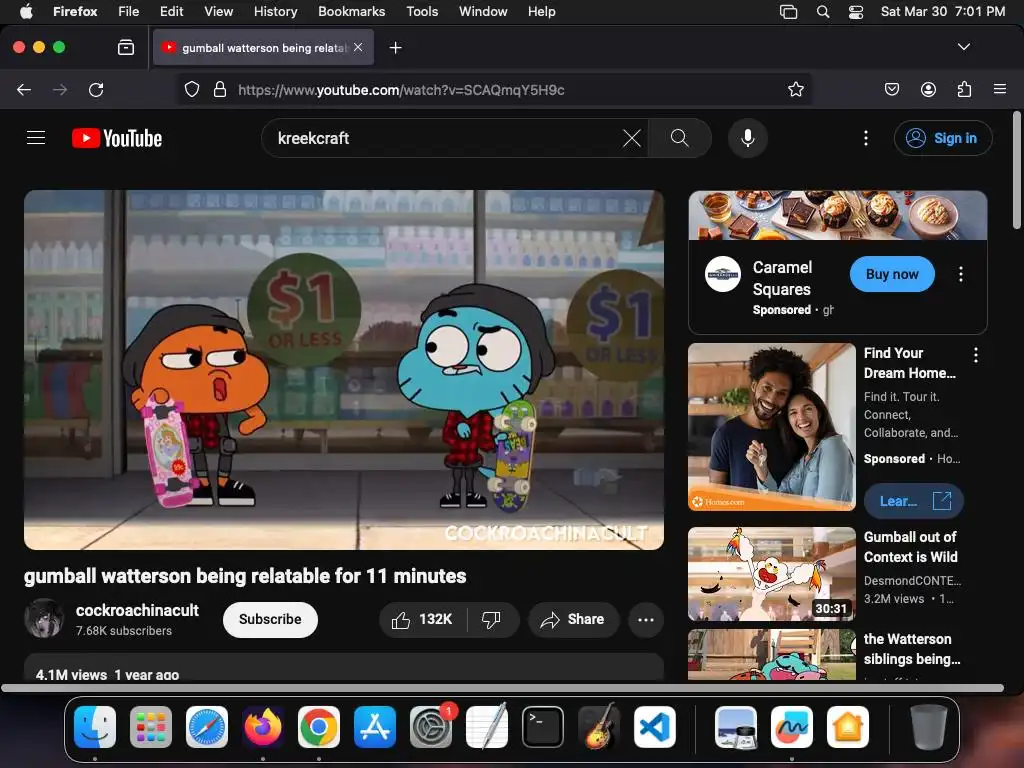This screenshot has height=768, width=1024.
Task: Reload the page in Firefox
Action: [96, 89]
